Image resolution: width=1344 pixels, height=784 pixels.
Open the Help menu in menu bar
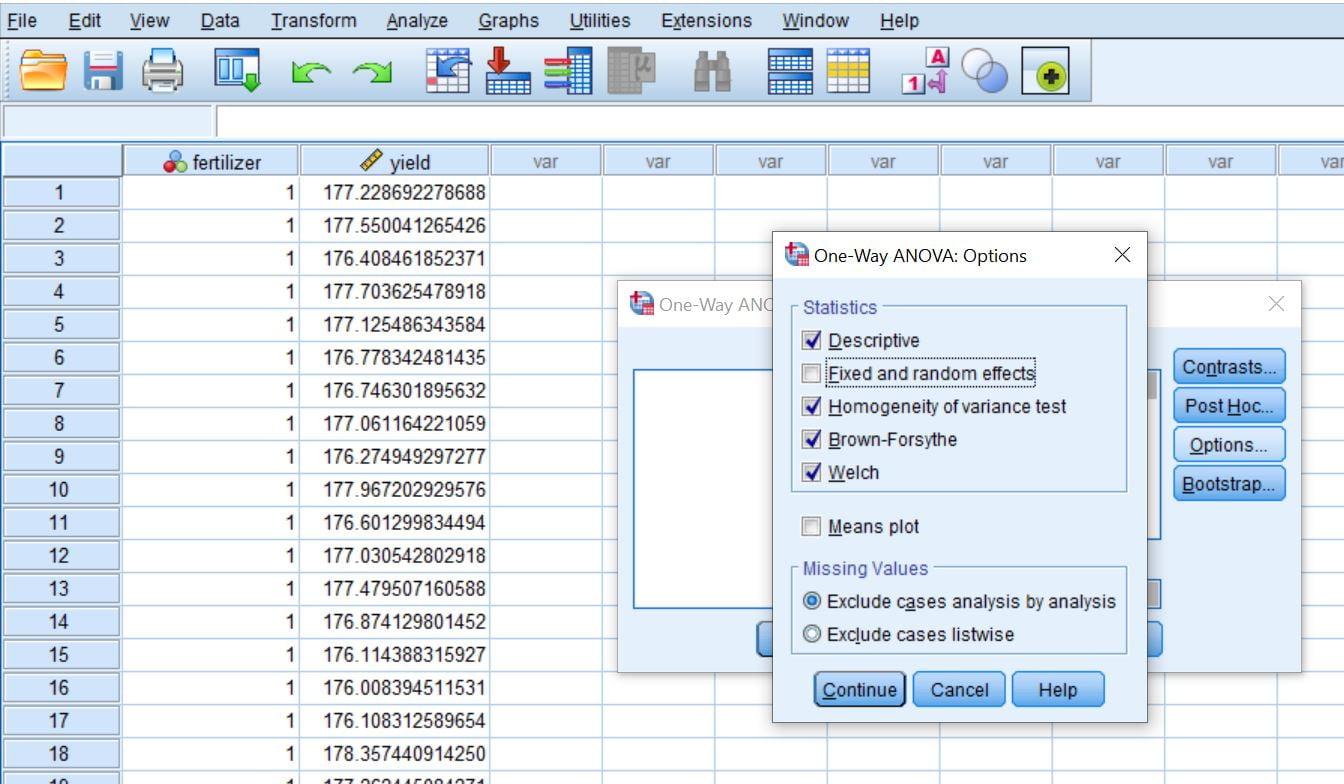899,20
